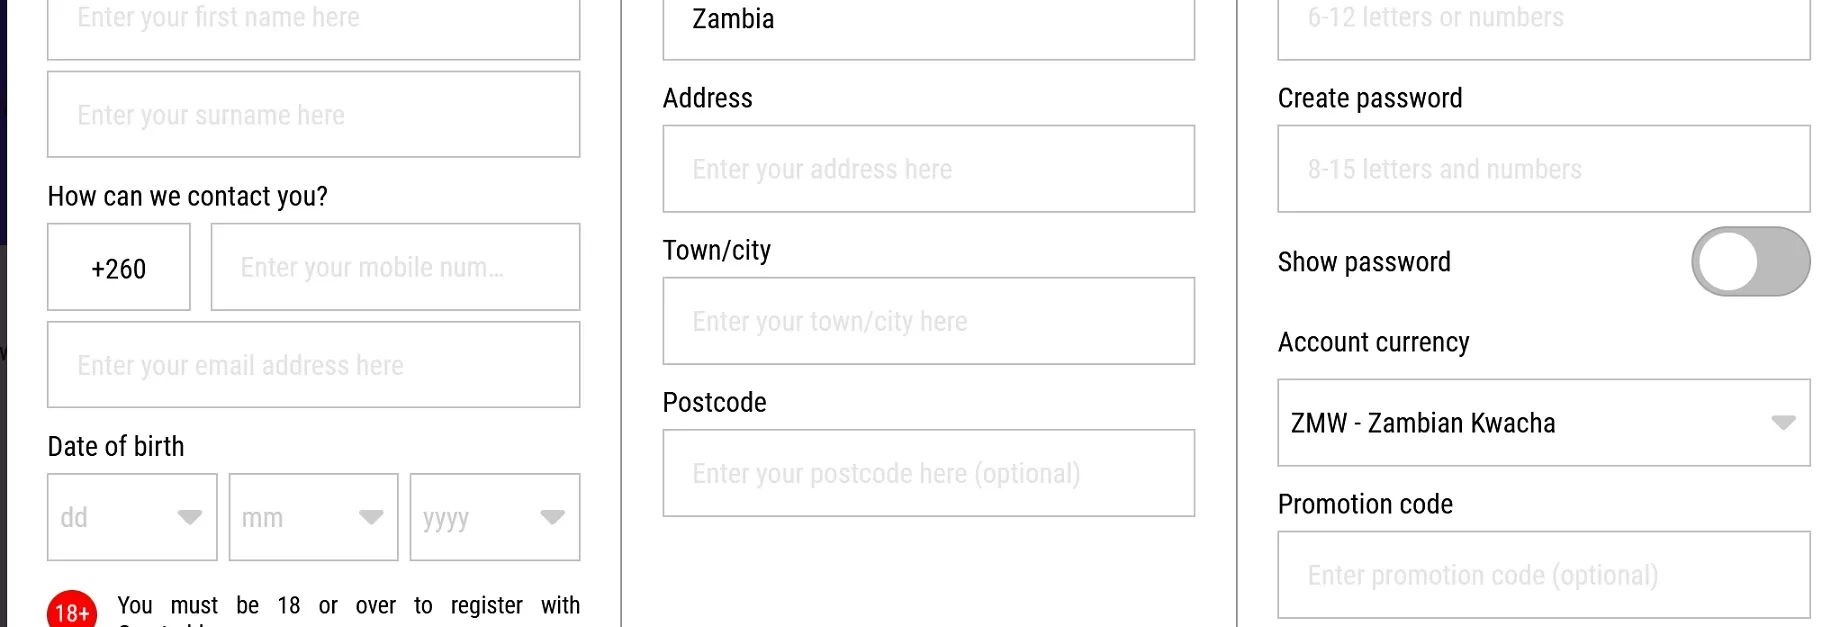Open the month (mm) birth dropdown
This screenshot has height=627, width=1846.
tap(313, 517)
